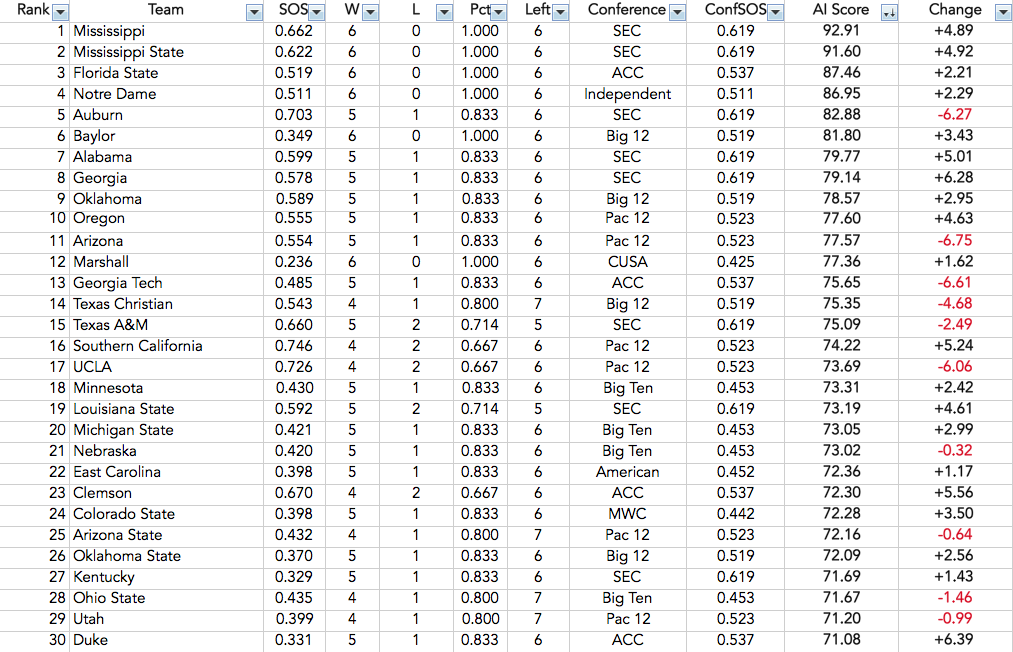Click the ConfSOS value 0.442
This screenshot has width=1013, height=652.
(x=735, y=514)
